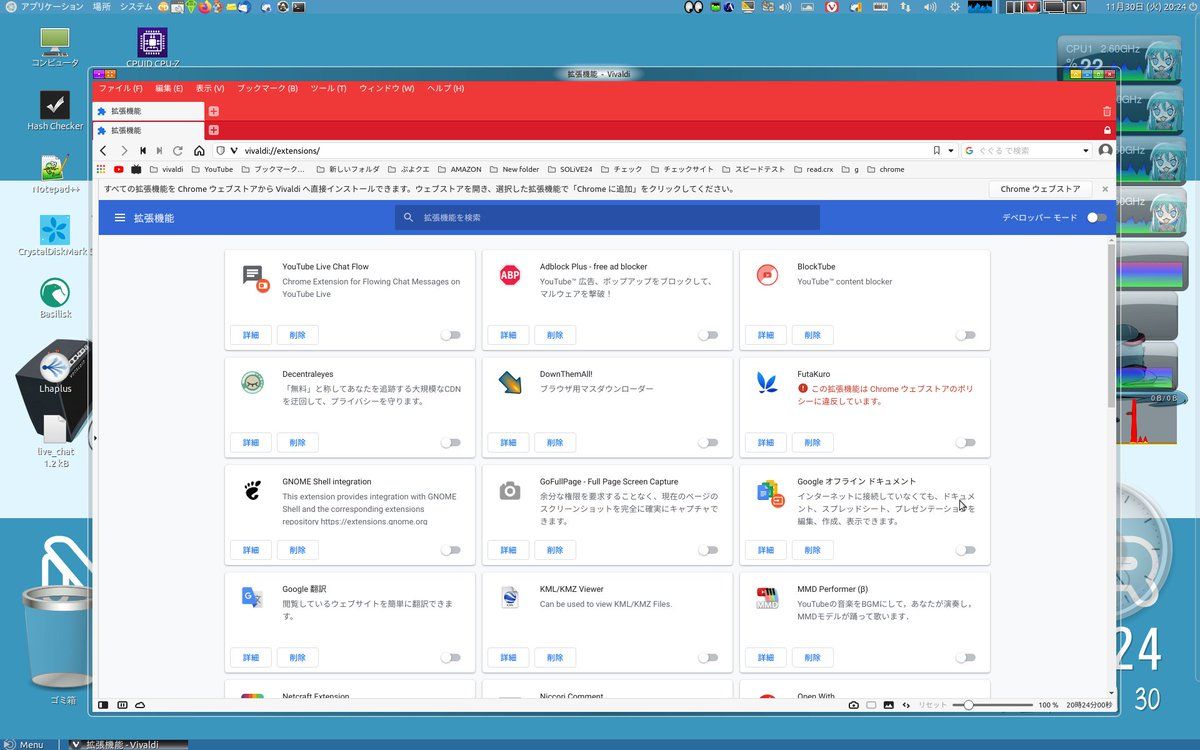This screenshot has width=1200, height=750.
Task: Toggle the side panel in status bar
Action: tap(103, 705)
